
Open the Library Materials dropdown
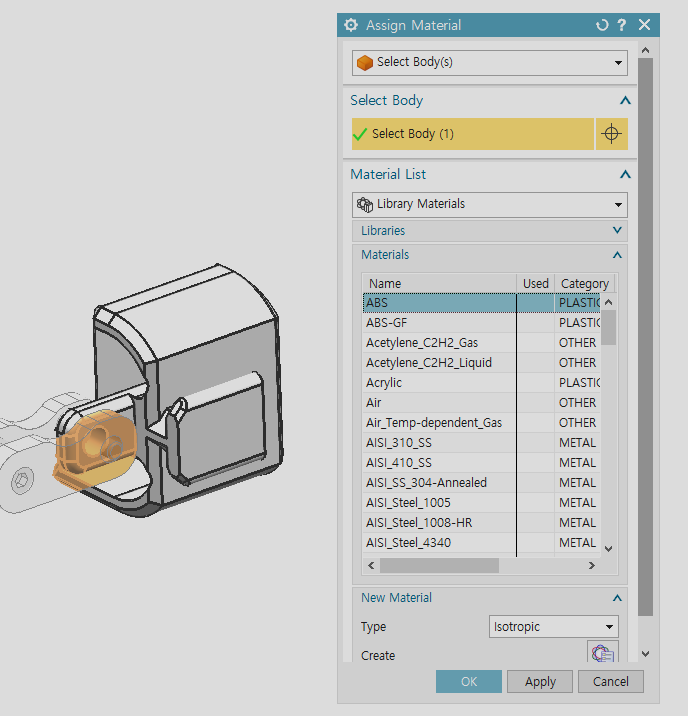click(489, 205)
